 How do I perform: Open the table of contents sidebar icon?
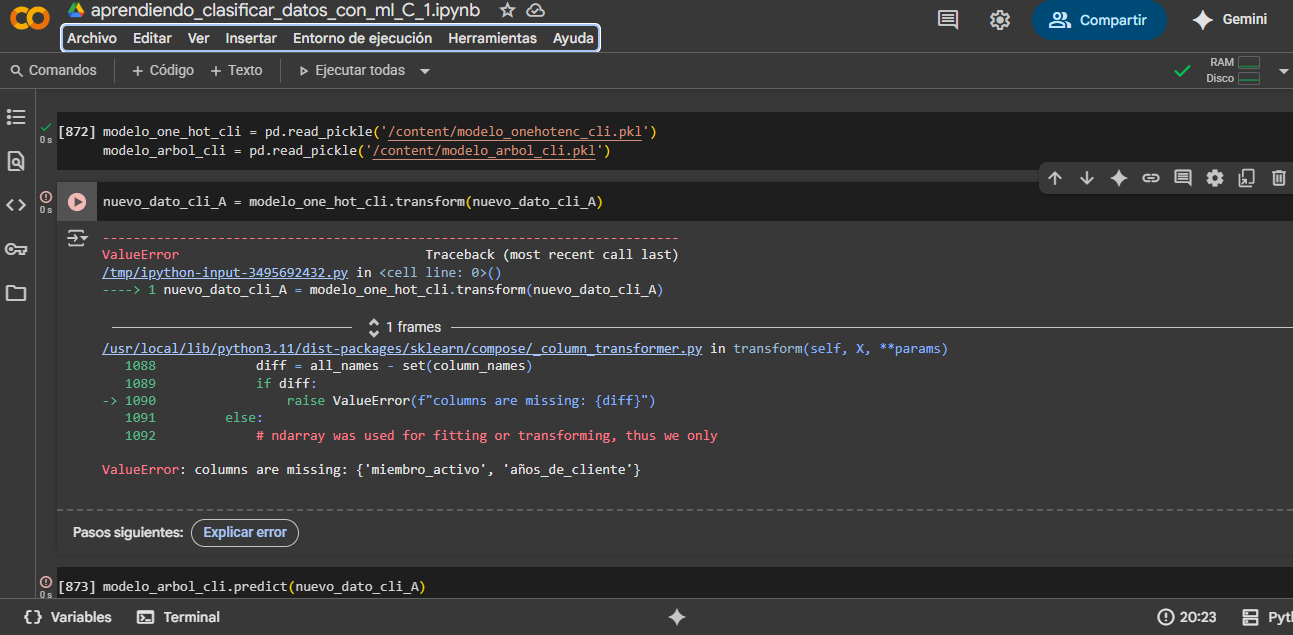tap(16, 117)
